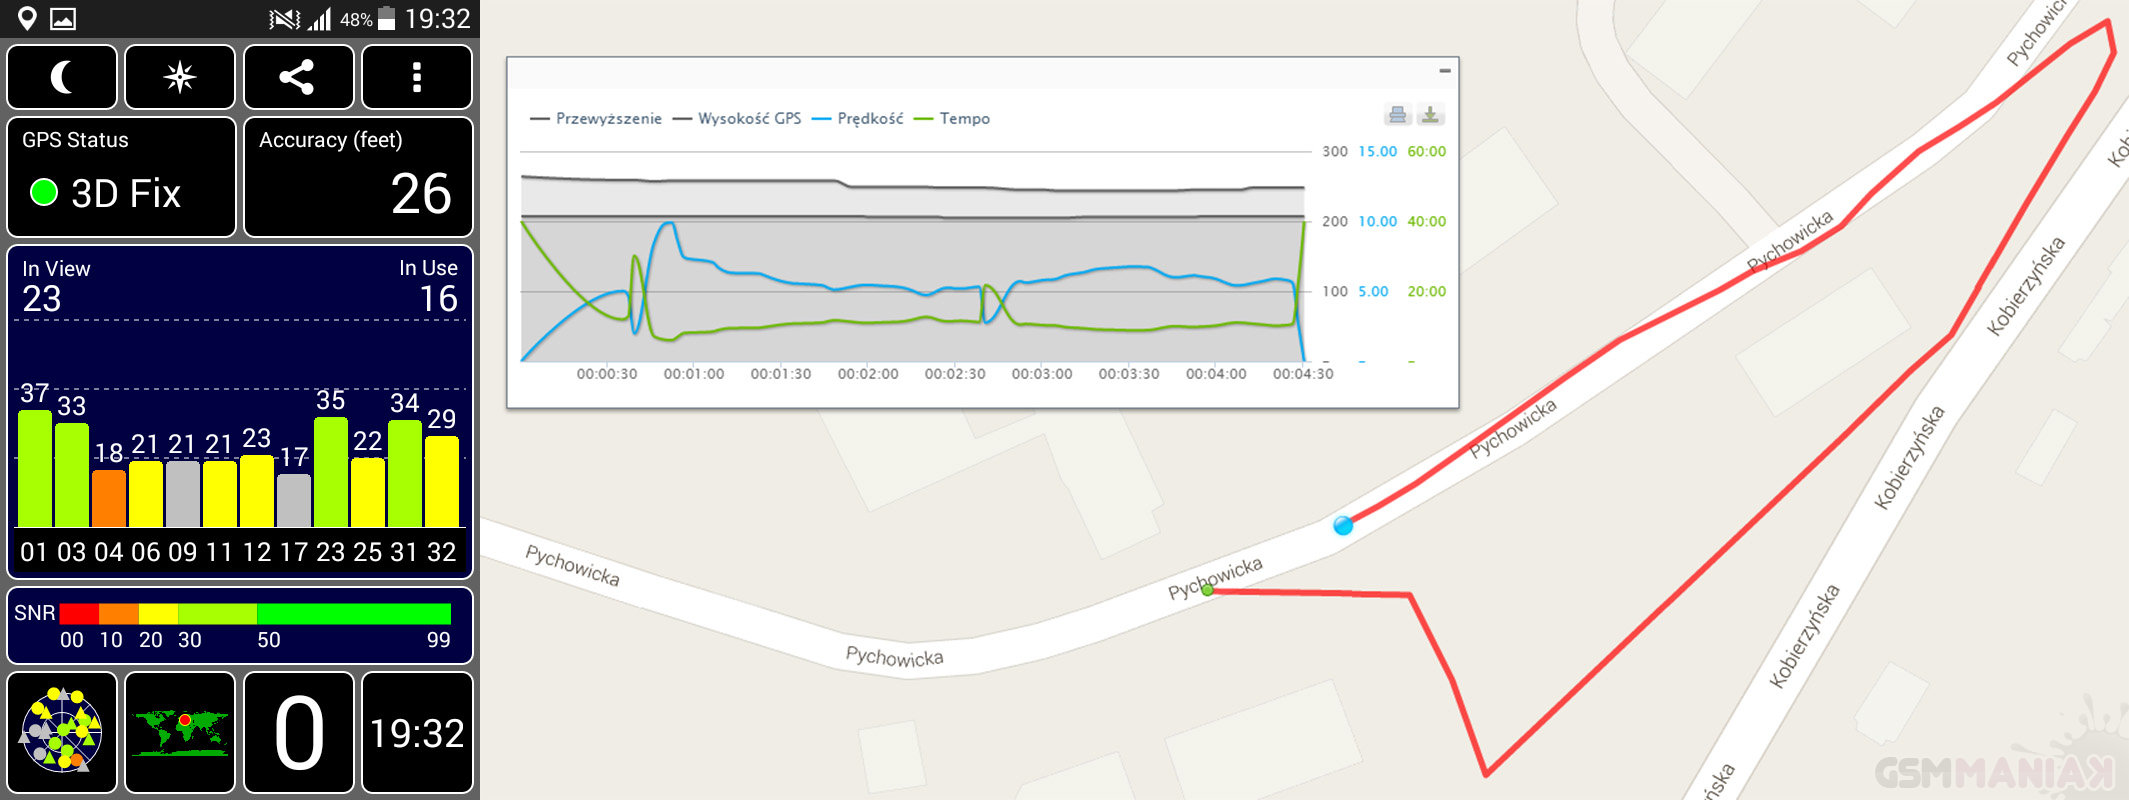Select the green route start marker
This screenshot has height=800, width=2129.
1207,590
